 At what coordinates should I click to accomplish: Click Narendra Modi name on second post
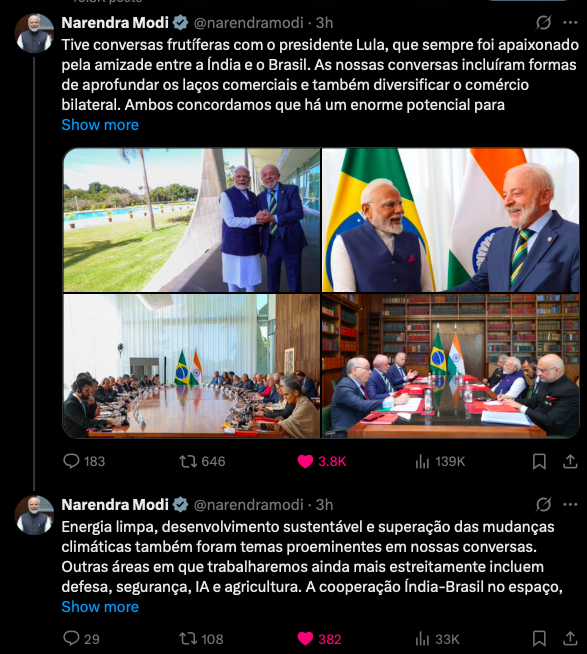coord(115,504)
